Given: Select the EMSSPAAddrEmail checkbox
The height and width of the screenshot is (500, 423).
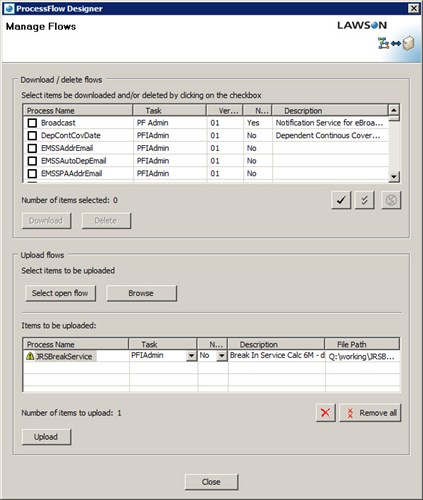Looking at the screenshot, I should click(32, 174).
